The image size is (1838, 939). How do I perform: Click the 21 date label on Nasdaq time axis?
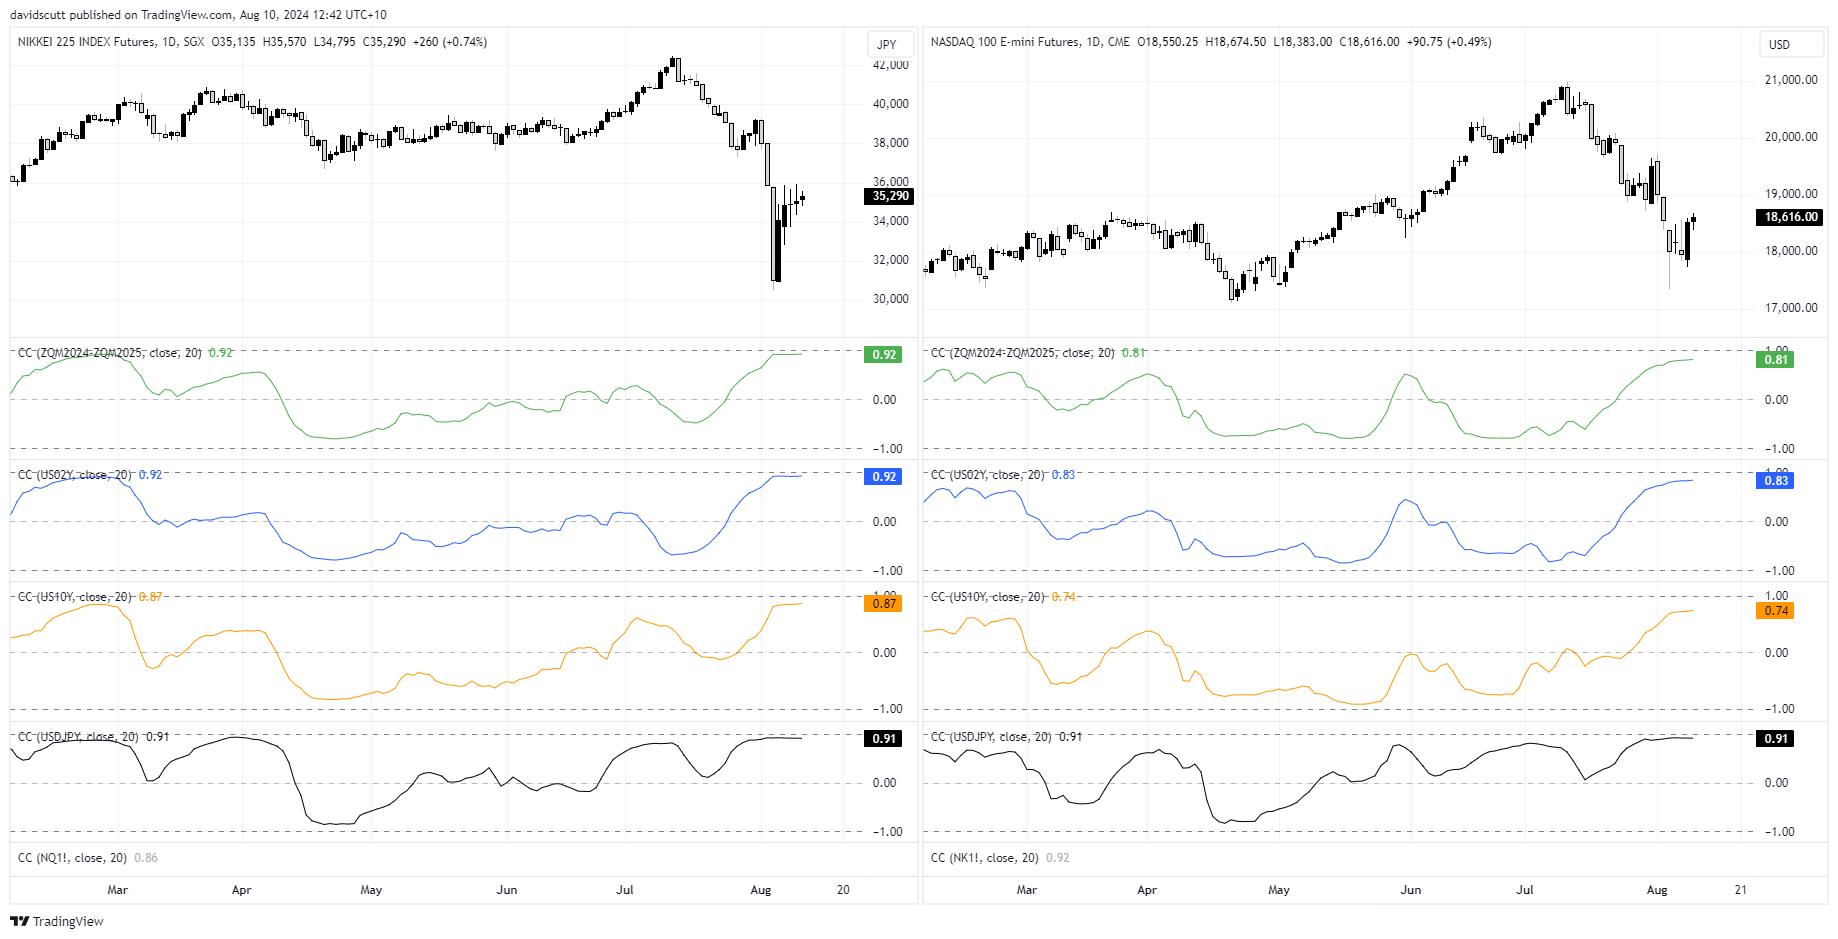1741,890
